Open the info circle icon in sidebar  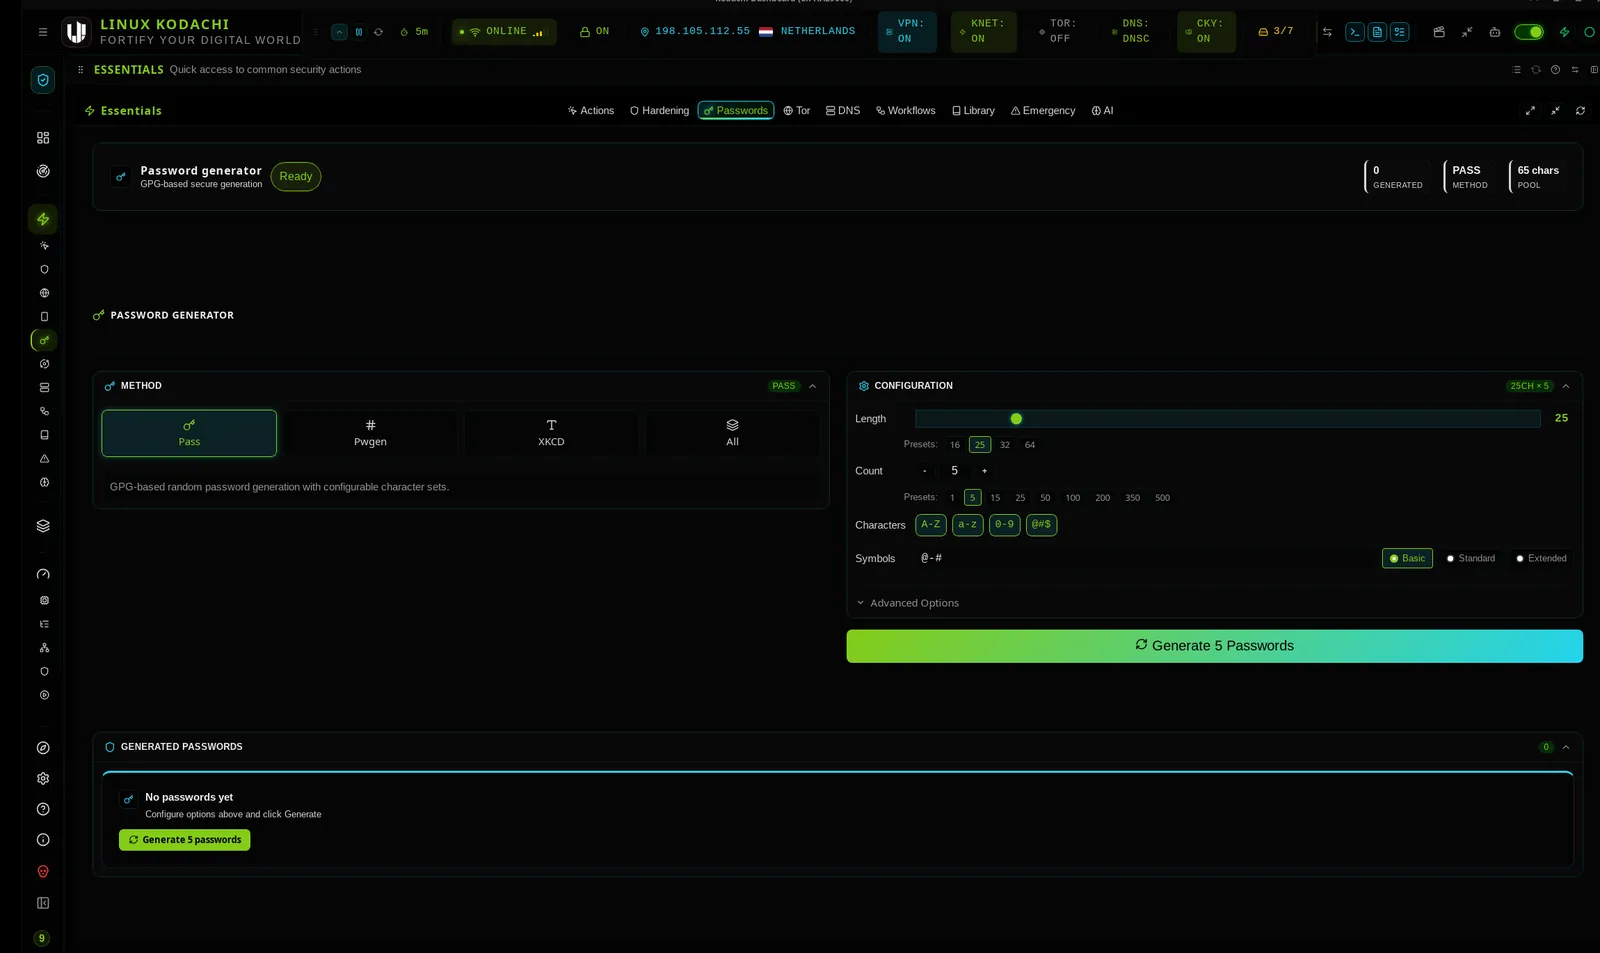43,841
